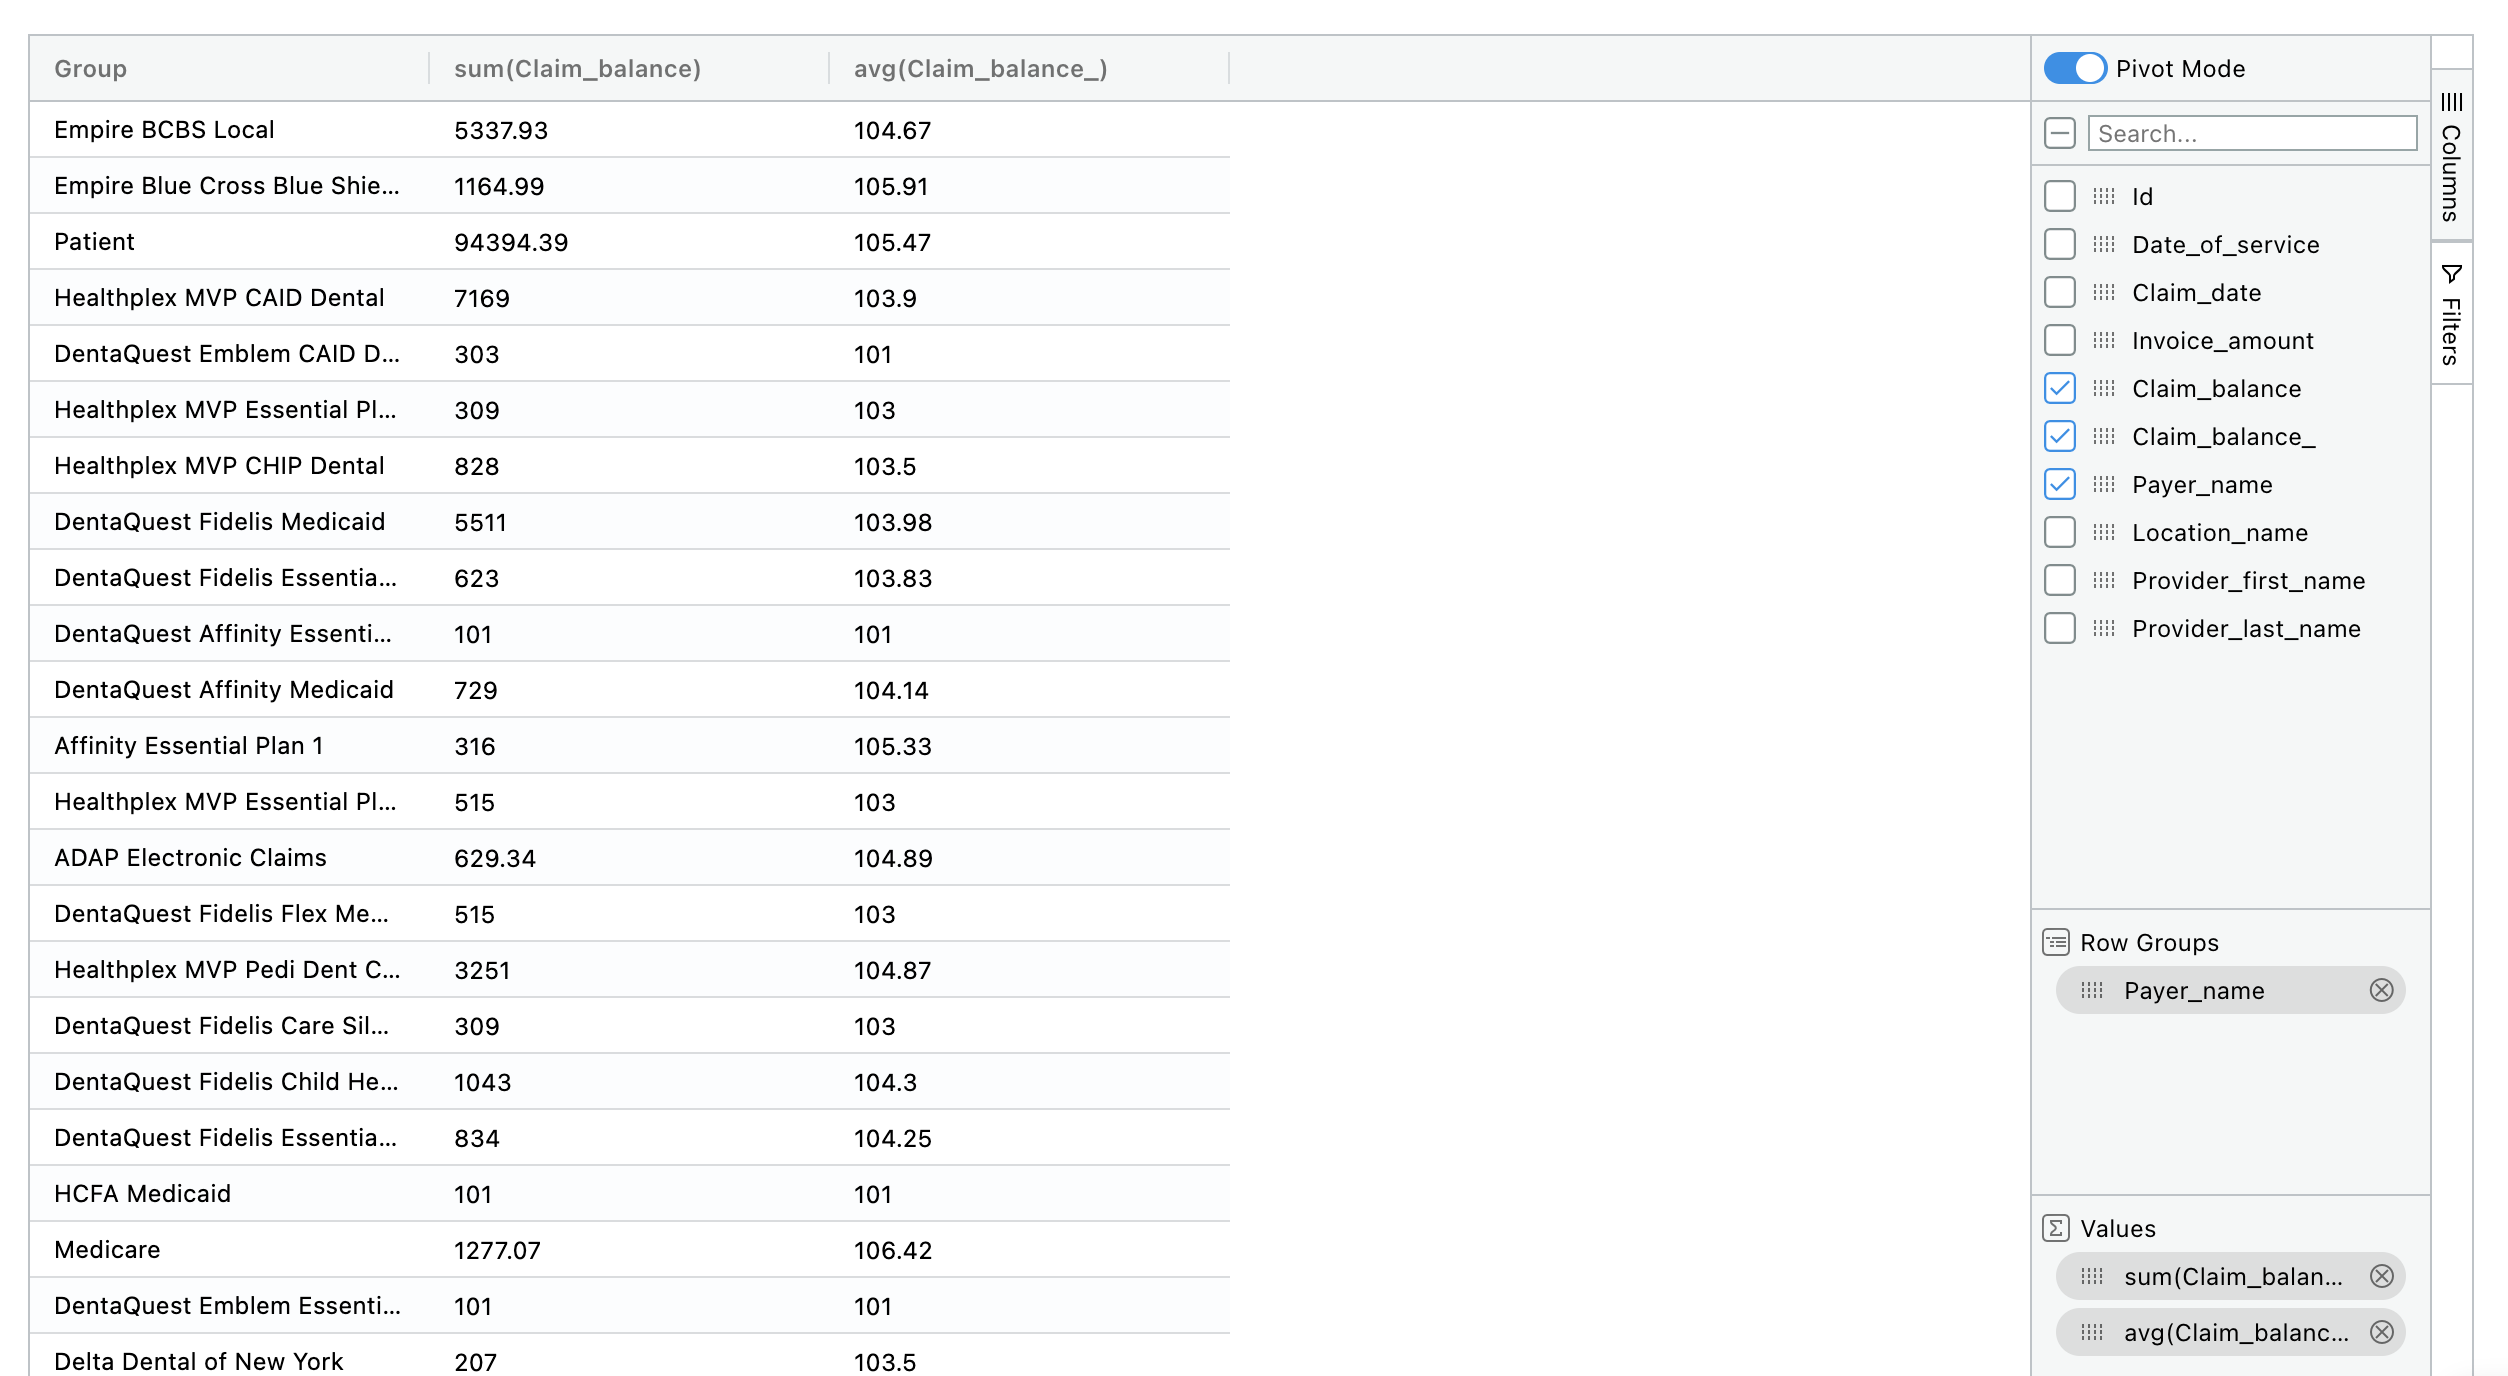Focus the column Search field
2508x1376 pixels.
[2252, 133]
